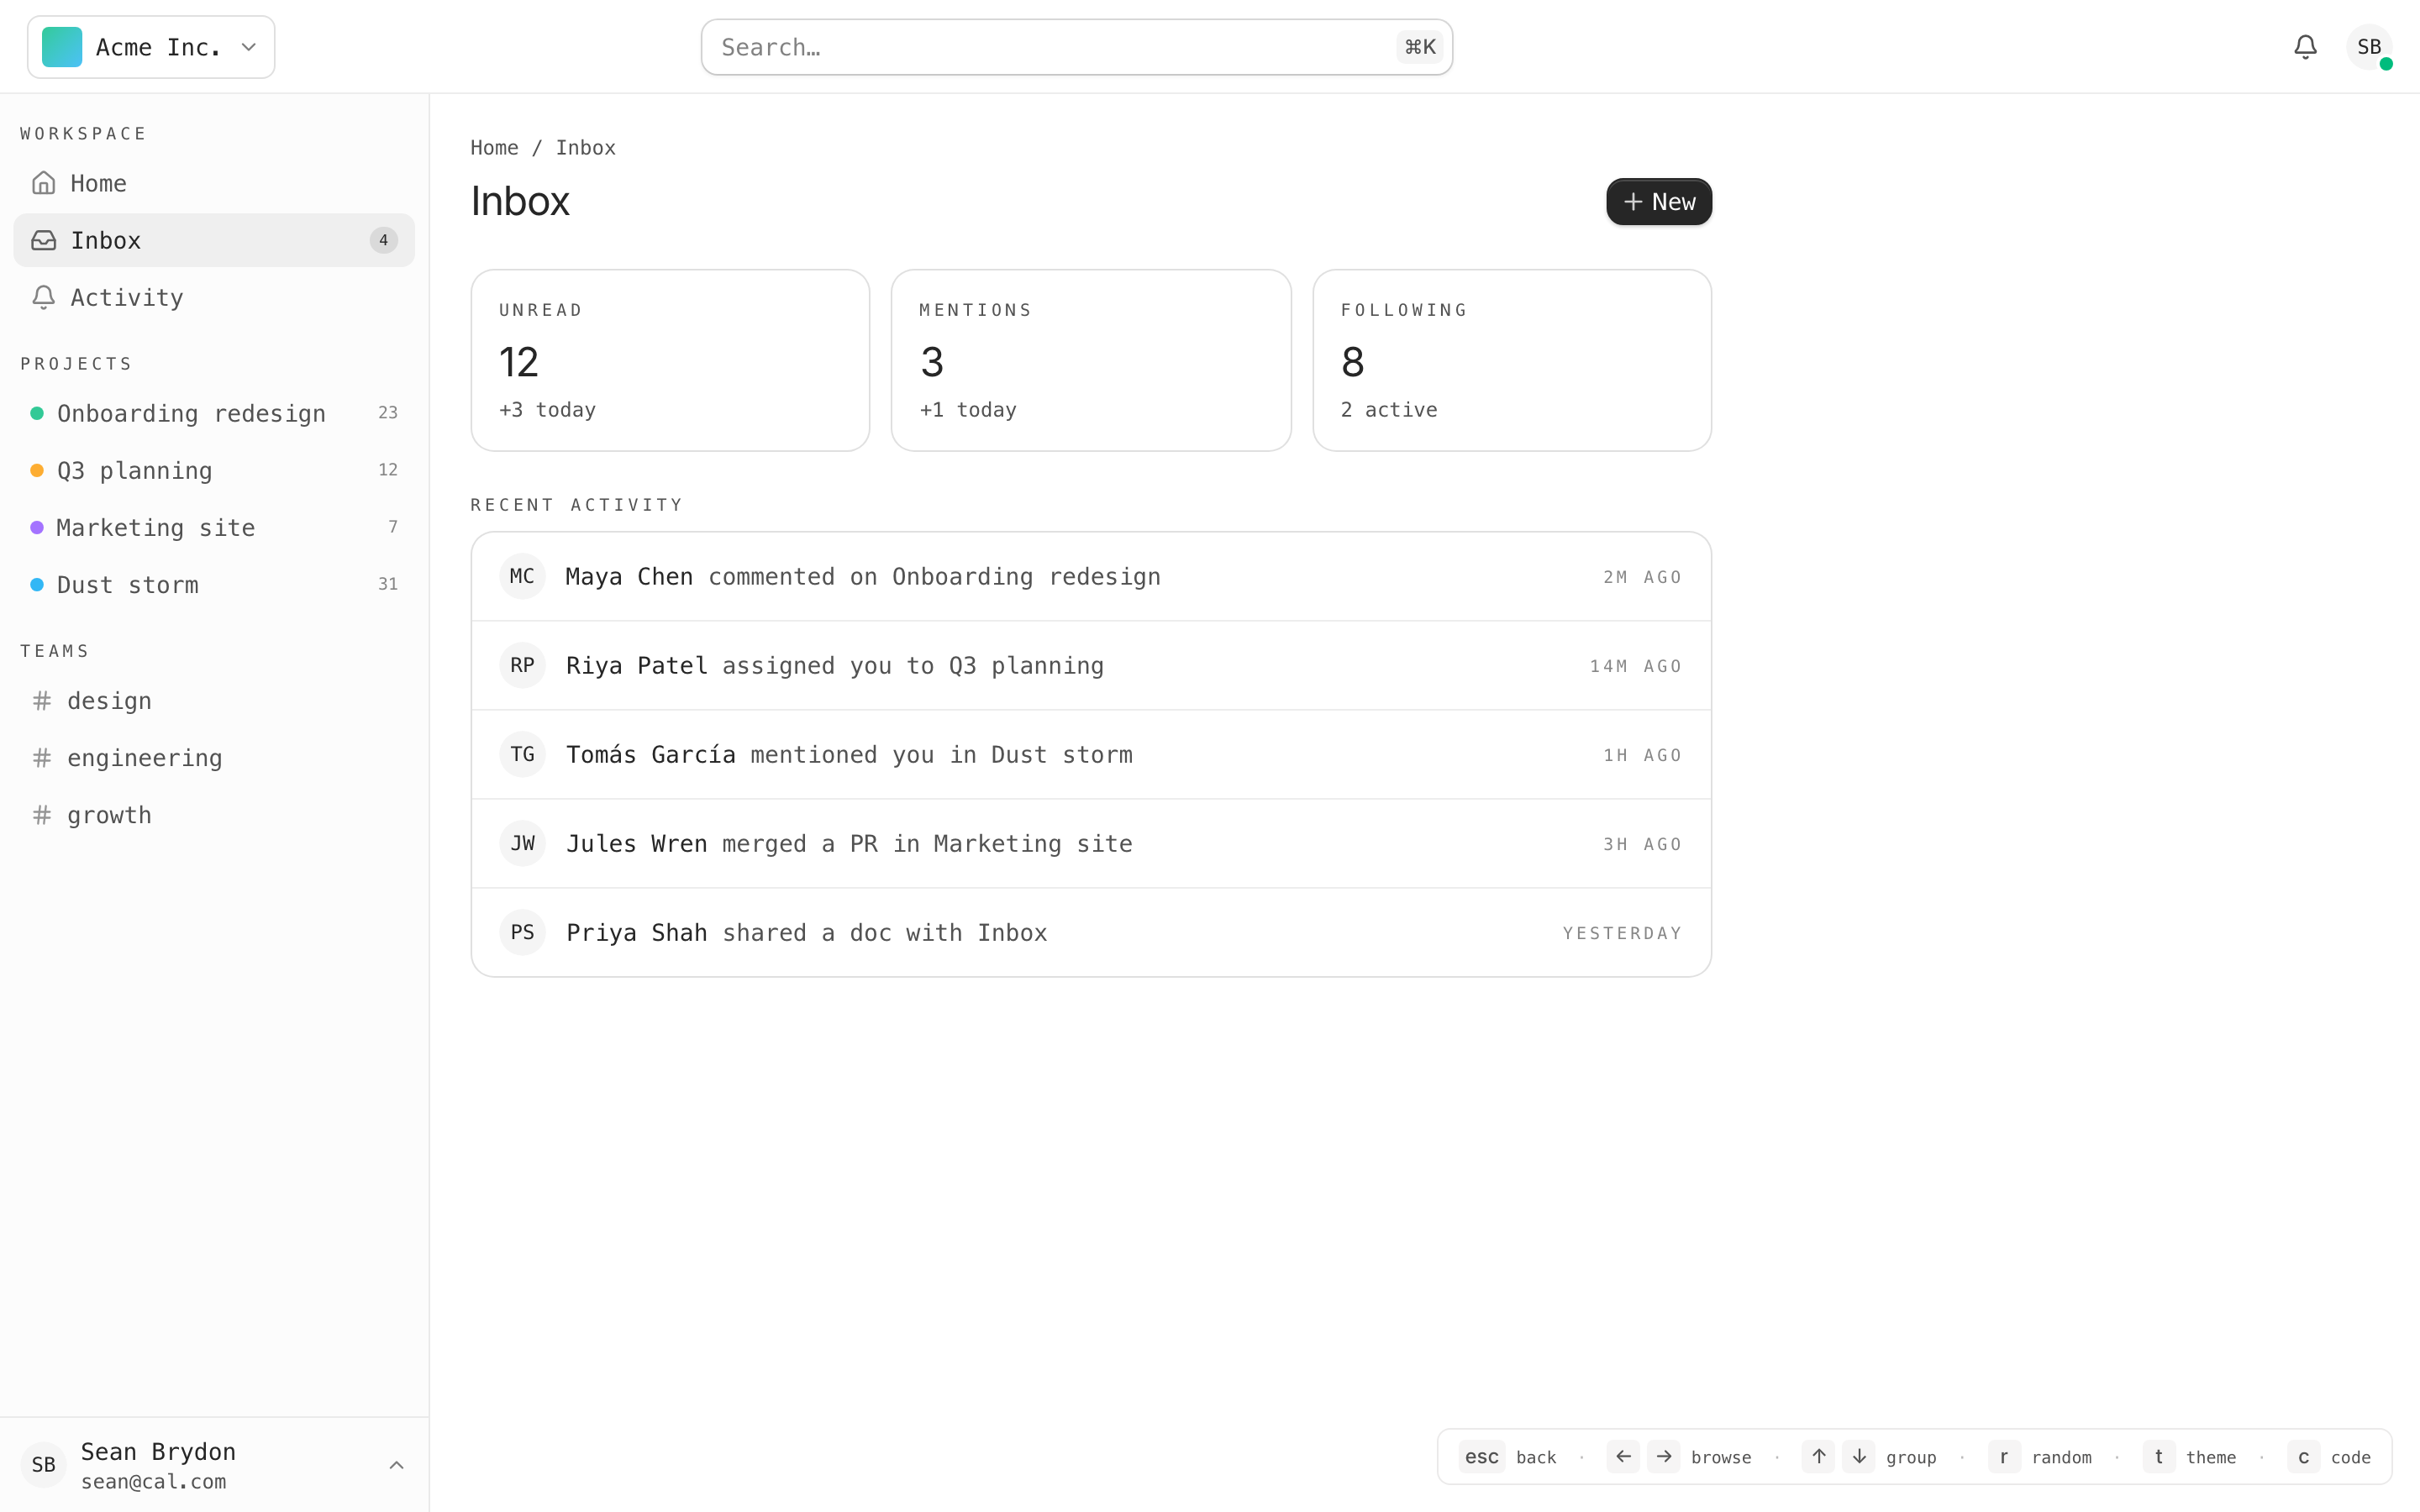Click the SB user avatar at top right

[2368, 47]
